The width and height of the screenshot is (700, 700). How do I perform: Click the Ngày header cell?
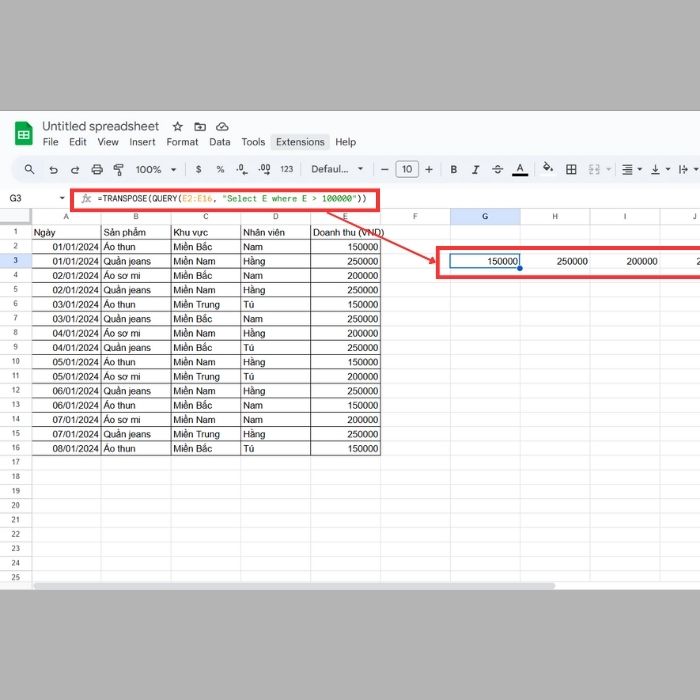pos(67,232)
